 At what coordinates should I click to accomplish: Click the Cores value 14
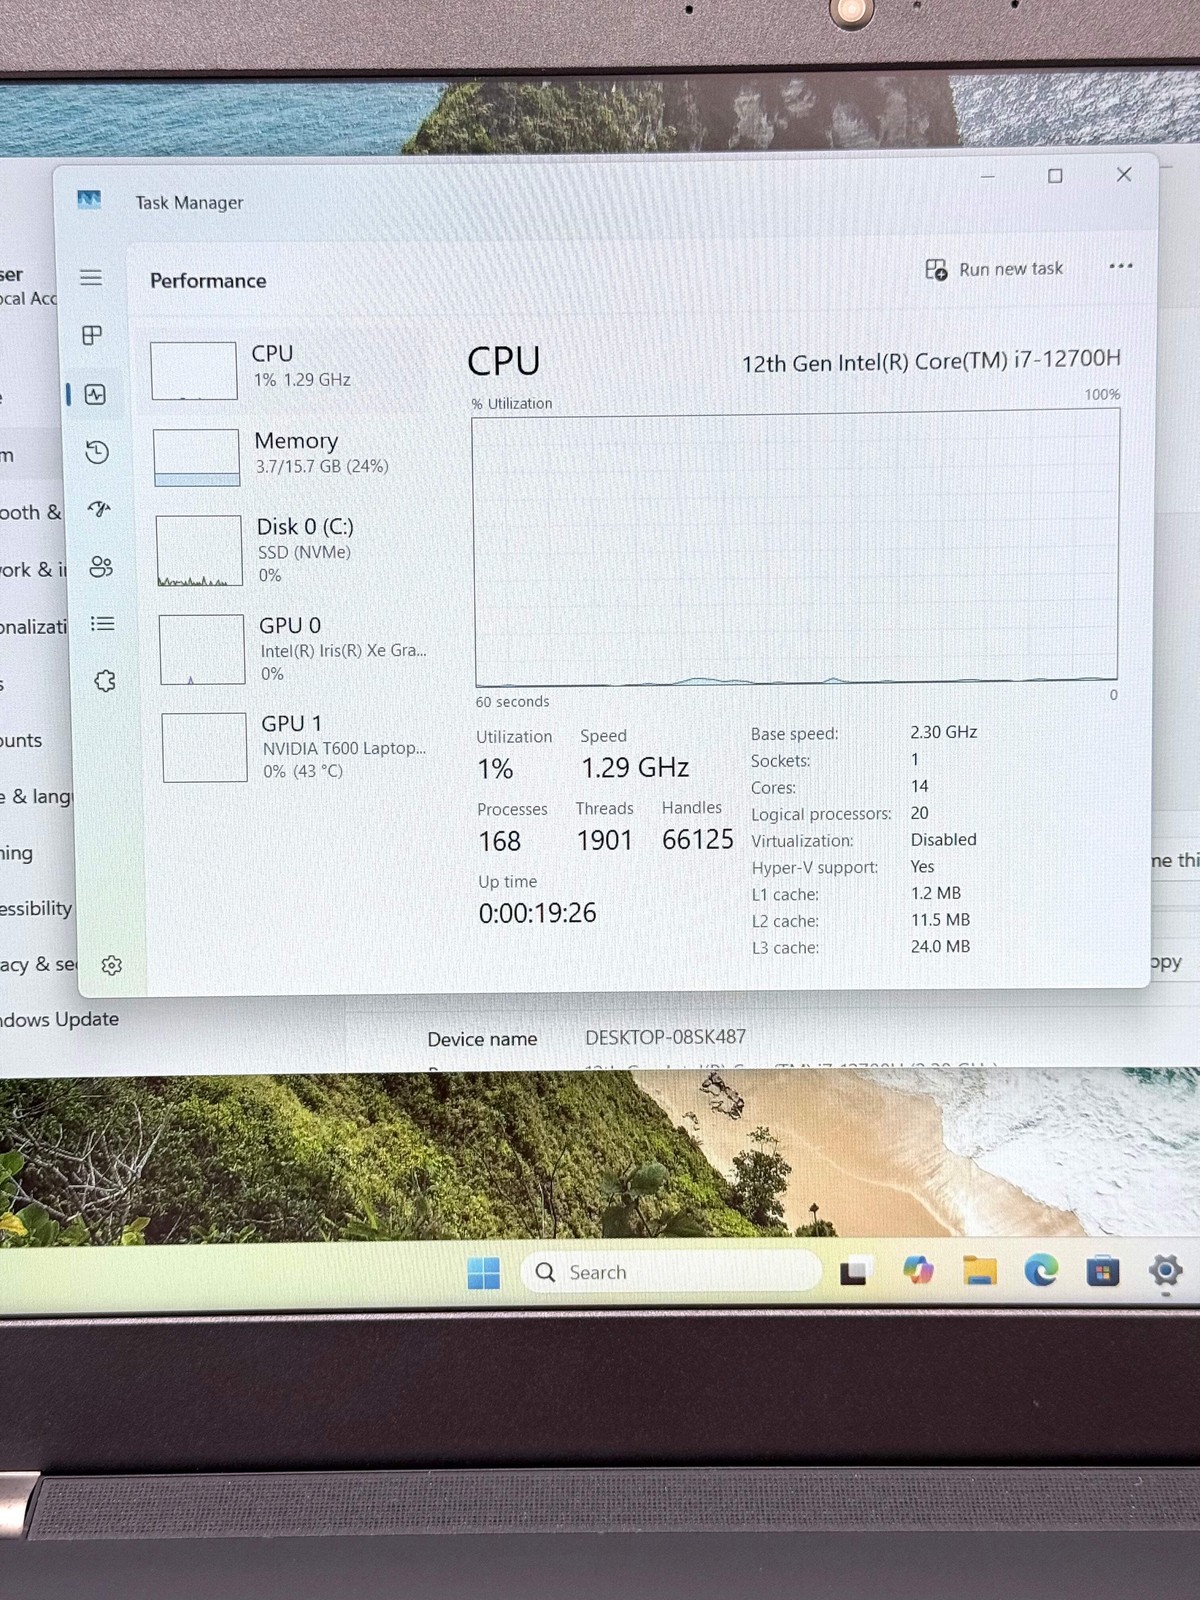tap(919, 786)
